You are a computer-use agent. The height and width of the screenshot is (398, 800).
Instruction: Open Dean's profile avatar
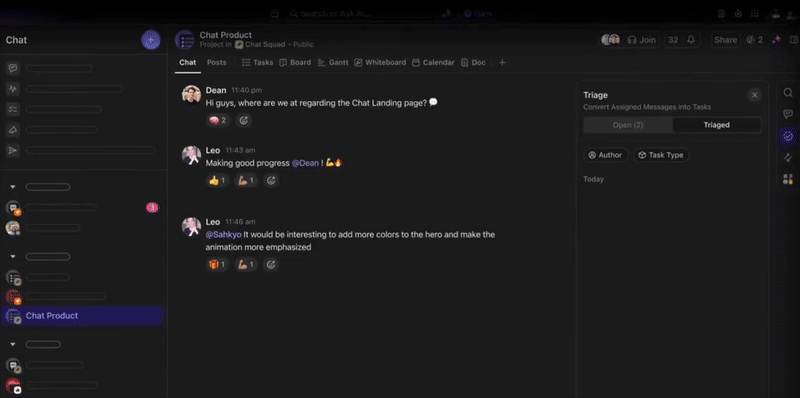[x=191, y=94]
